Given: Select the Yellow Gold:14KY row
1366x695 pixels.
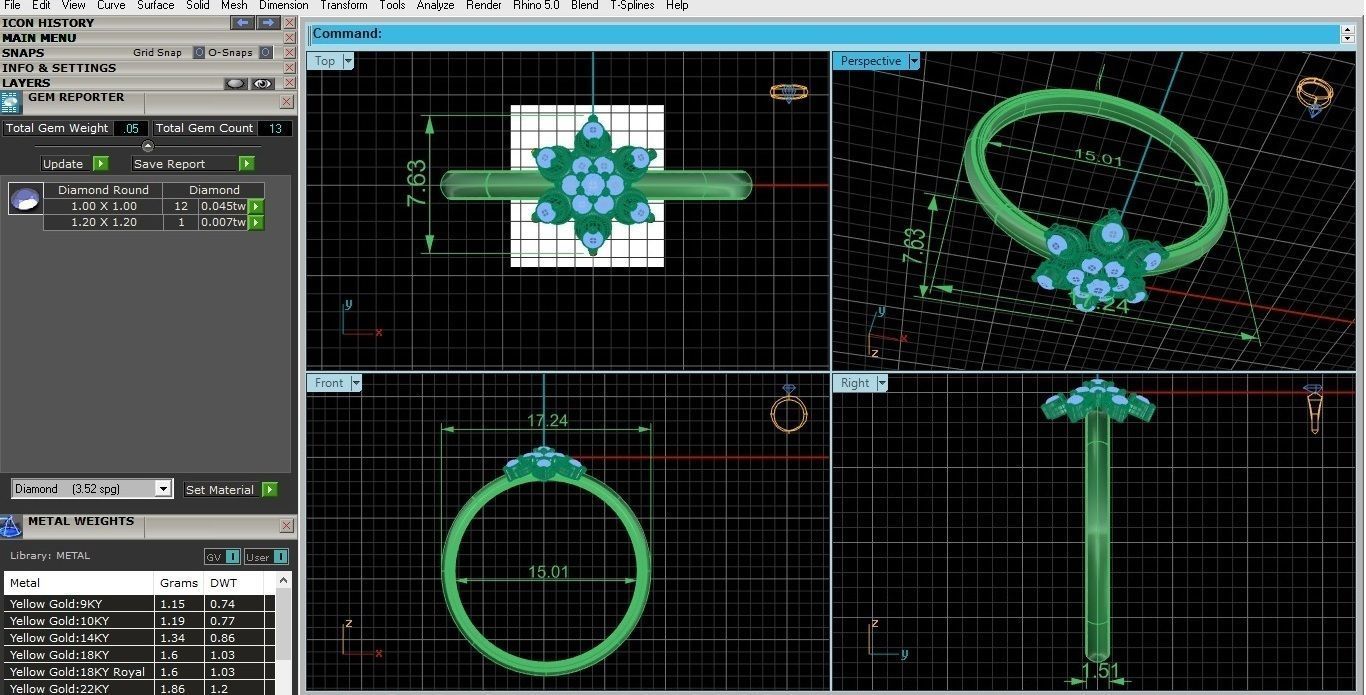Looking at the screenshot, I should coord(139,638).
